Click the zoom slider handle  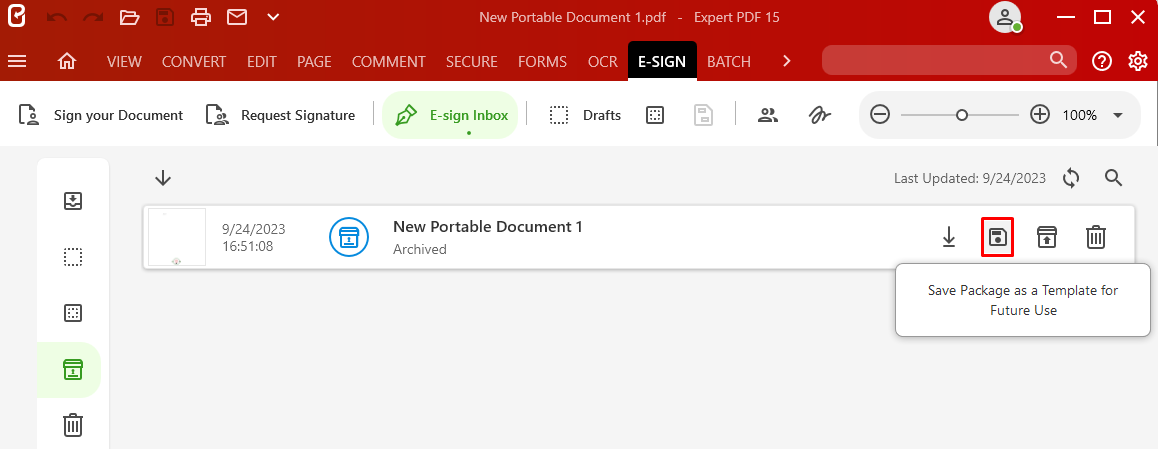(x=962, y=115)
